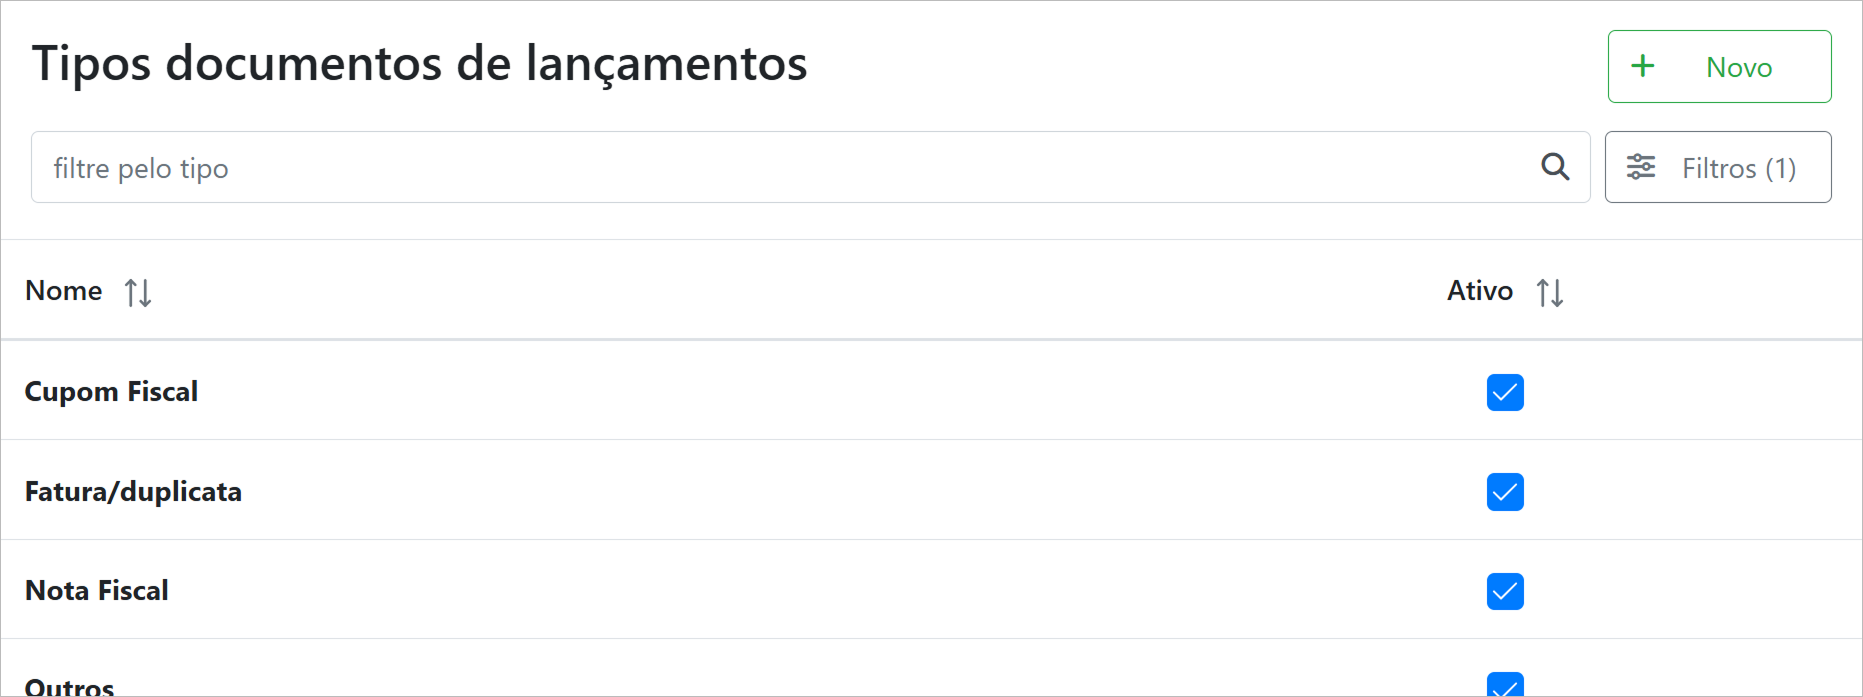Click the magnifying glass search icon
This screenshot has width=1863, height=697.
click(x=1555, y=167)
